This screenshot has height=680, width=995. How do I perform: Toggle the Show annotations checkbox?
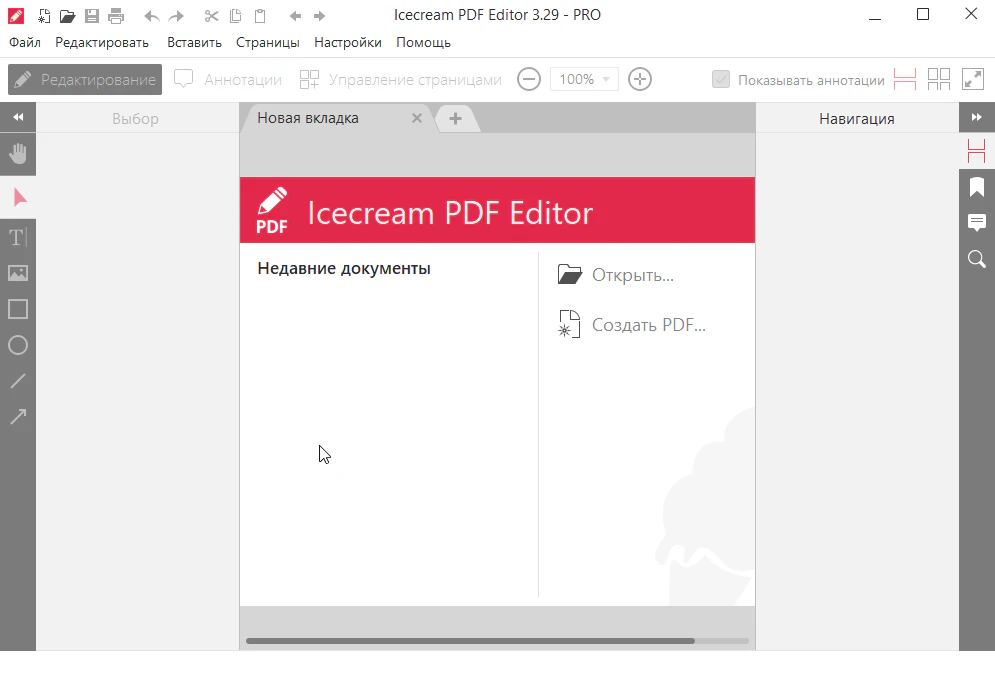point(721,80)
